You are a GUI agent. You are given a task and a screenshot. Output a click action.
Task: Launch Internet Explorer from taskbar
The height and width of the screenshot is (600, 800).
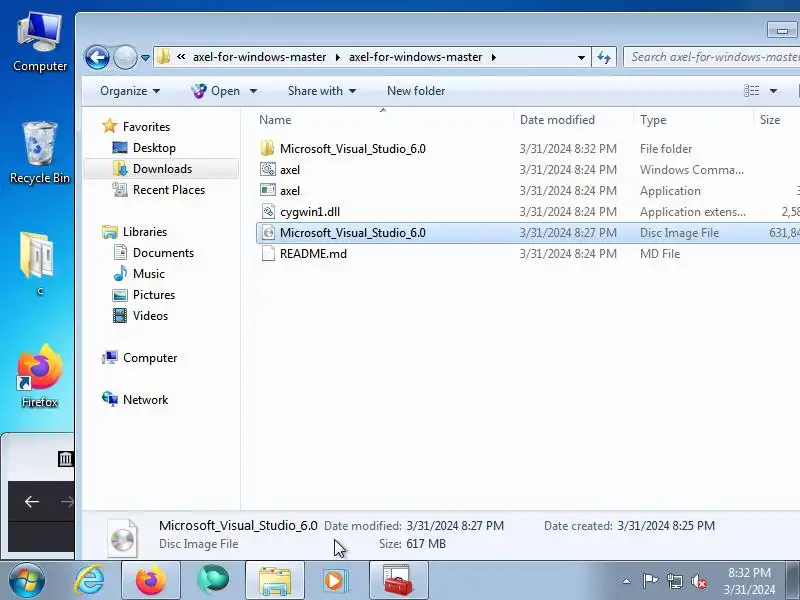[89, 581]
